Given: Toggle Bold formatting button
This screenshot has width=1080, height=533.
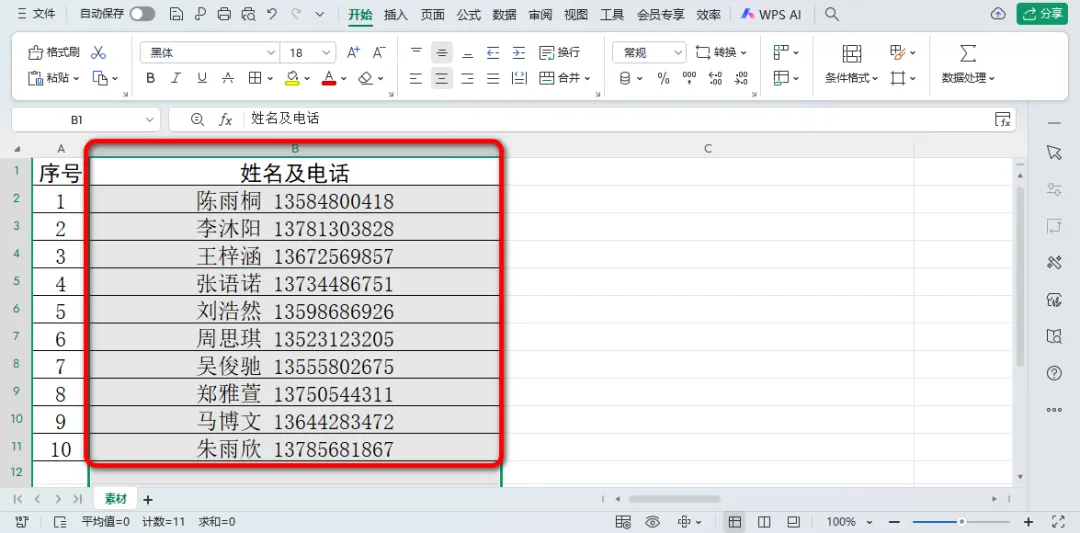Looking at the screenshot, I should pos(151,79).
